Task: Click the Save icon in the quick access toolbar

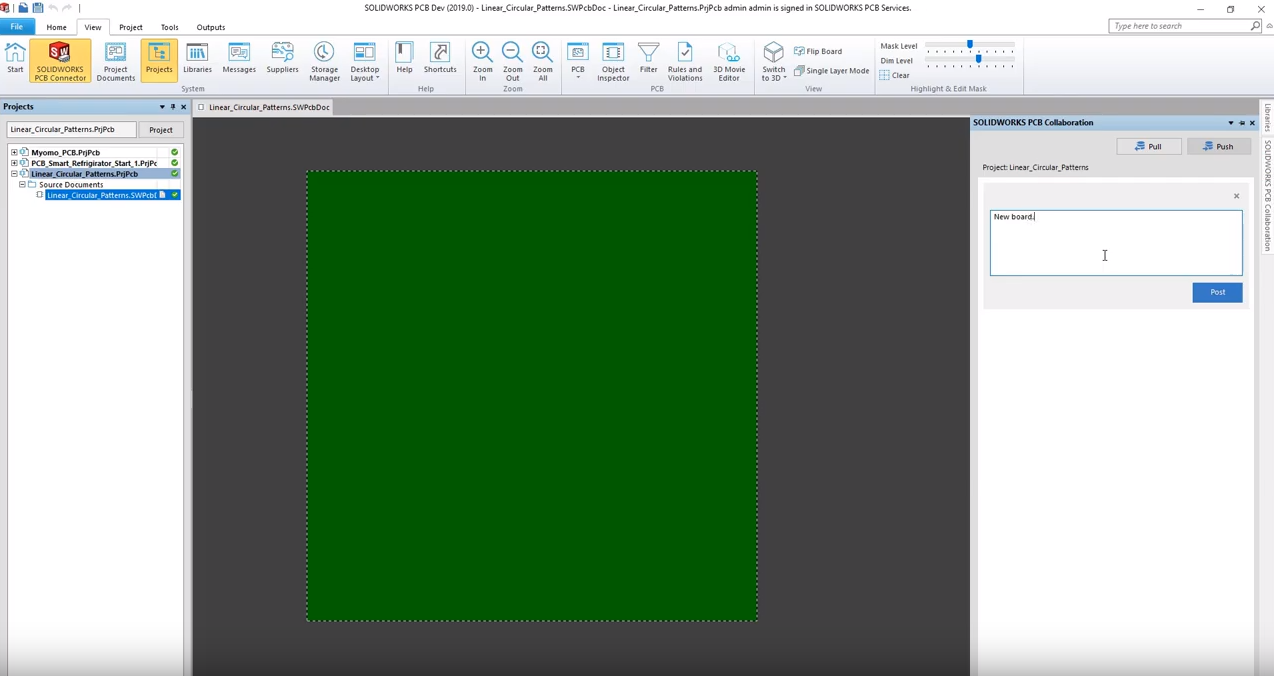Action: [37, 8]
